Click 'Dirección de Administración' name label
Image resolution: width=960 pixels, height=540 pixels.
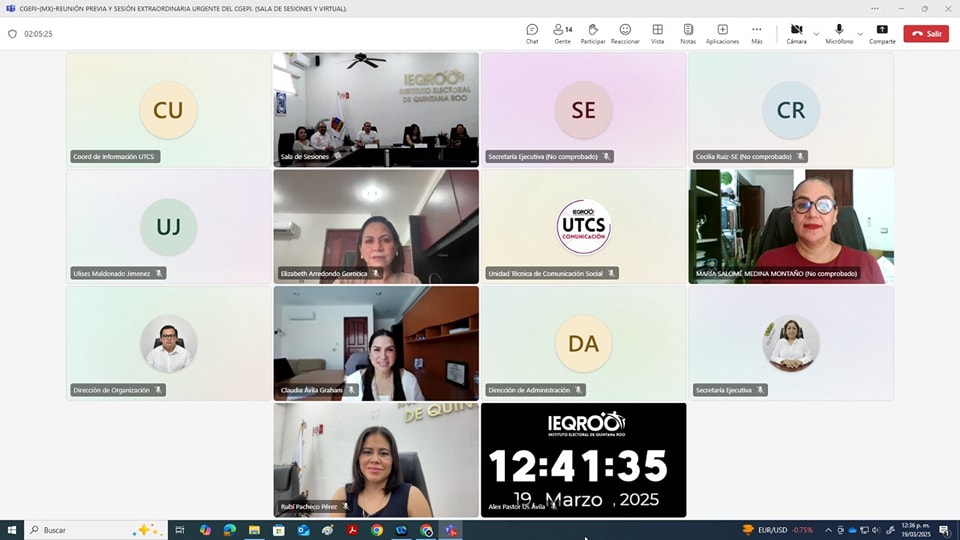[x=535, y=390]
